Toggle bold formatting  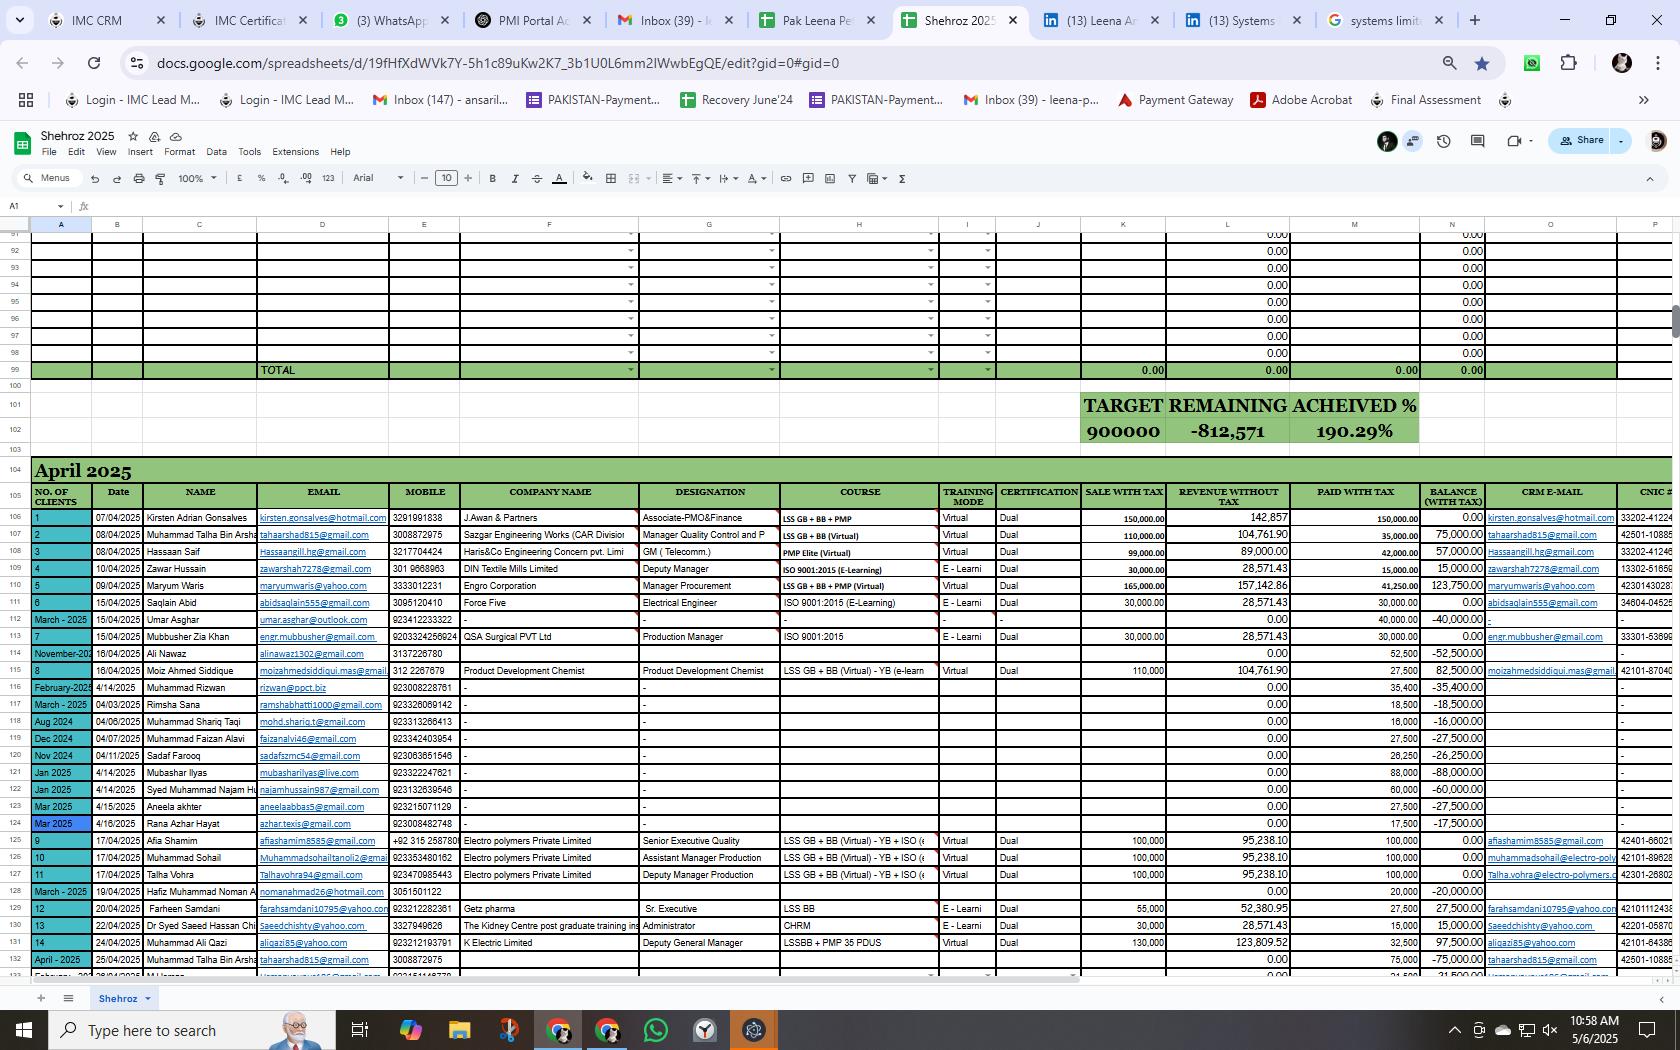coord(493,179)
